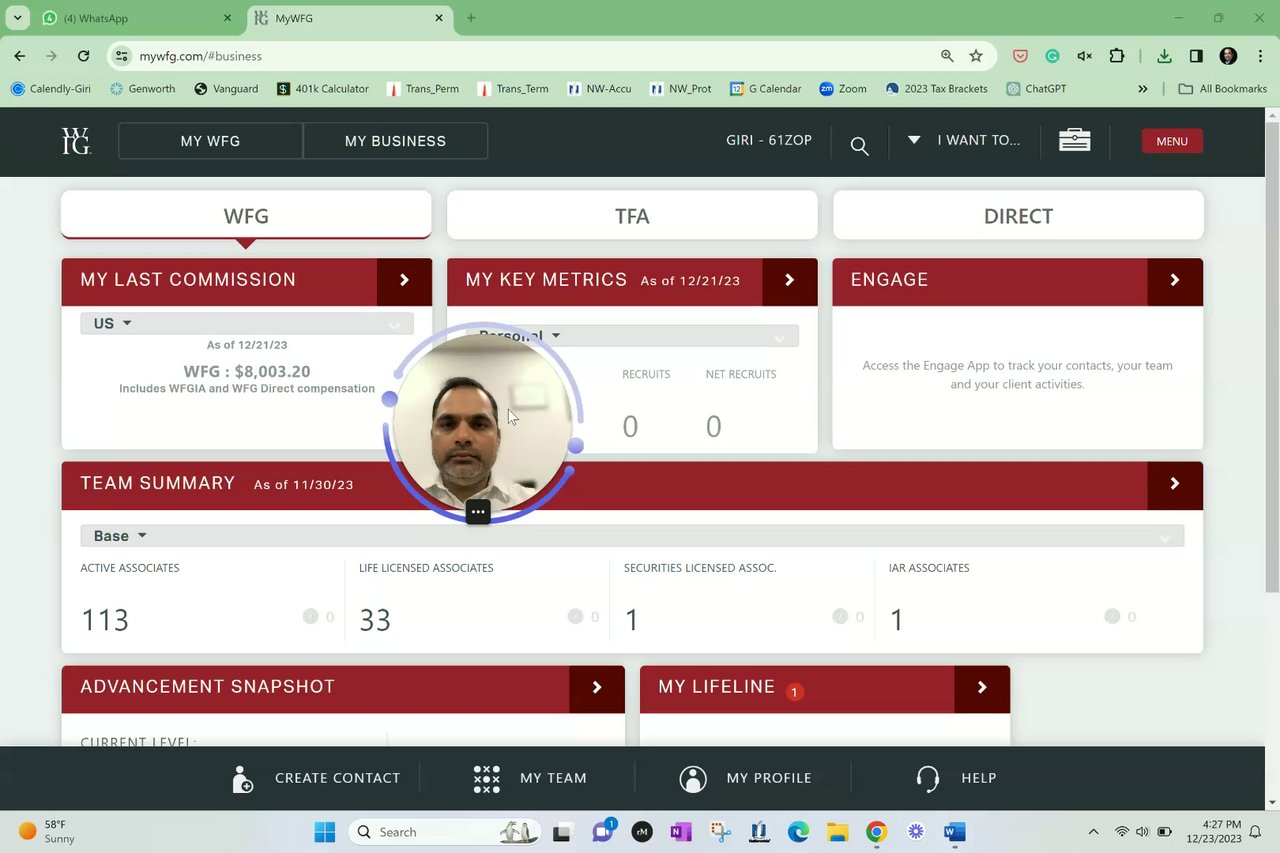Image resolution: width=1280 pixels, height=853 pixels.
Task: Open the 401k Calculator bookmark
Action: pyautogui.click(x=323, y=89)
